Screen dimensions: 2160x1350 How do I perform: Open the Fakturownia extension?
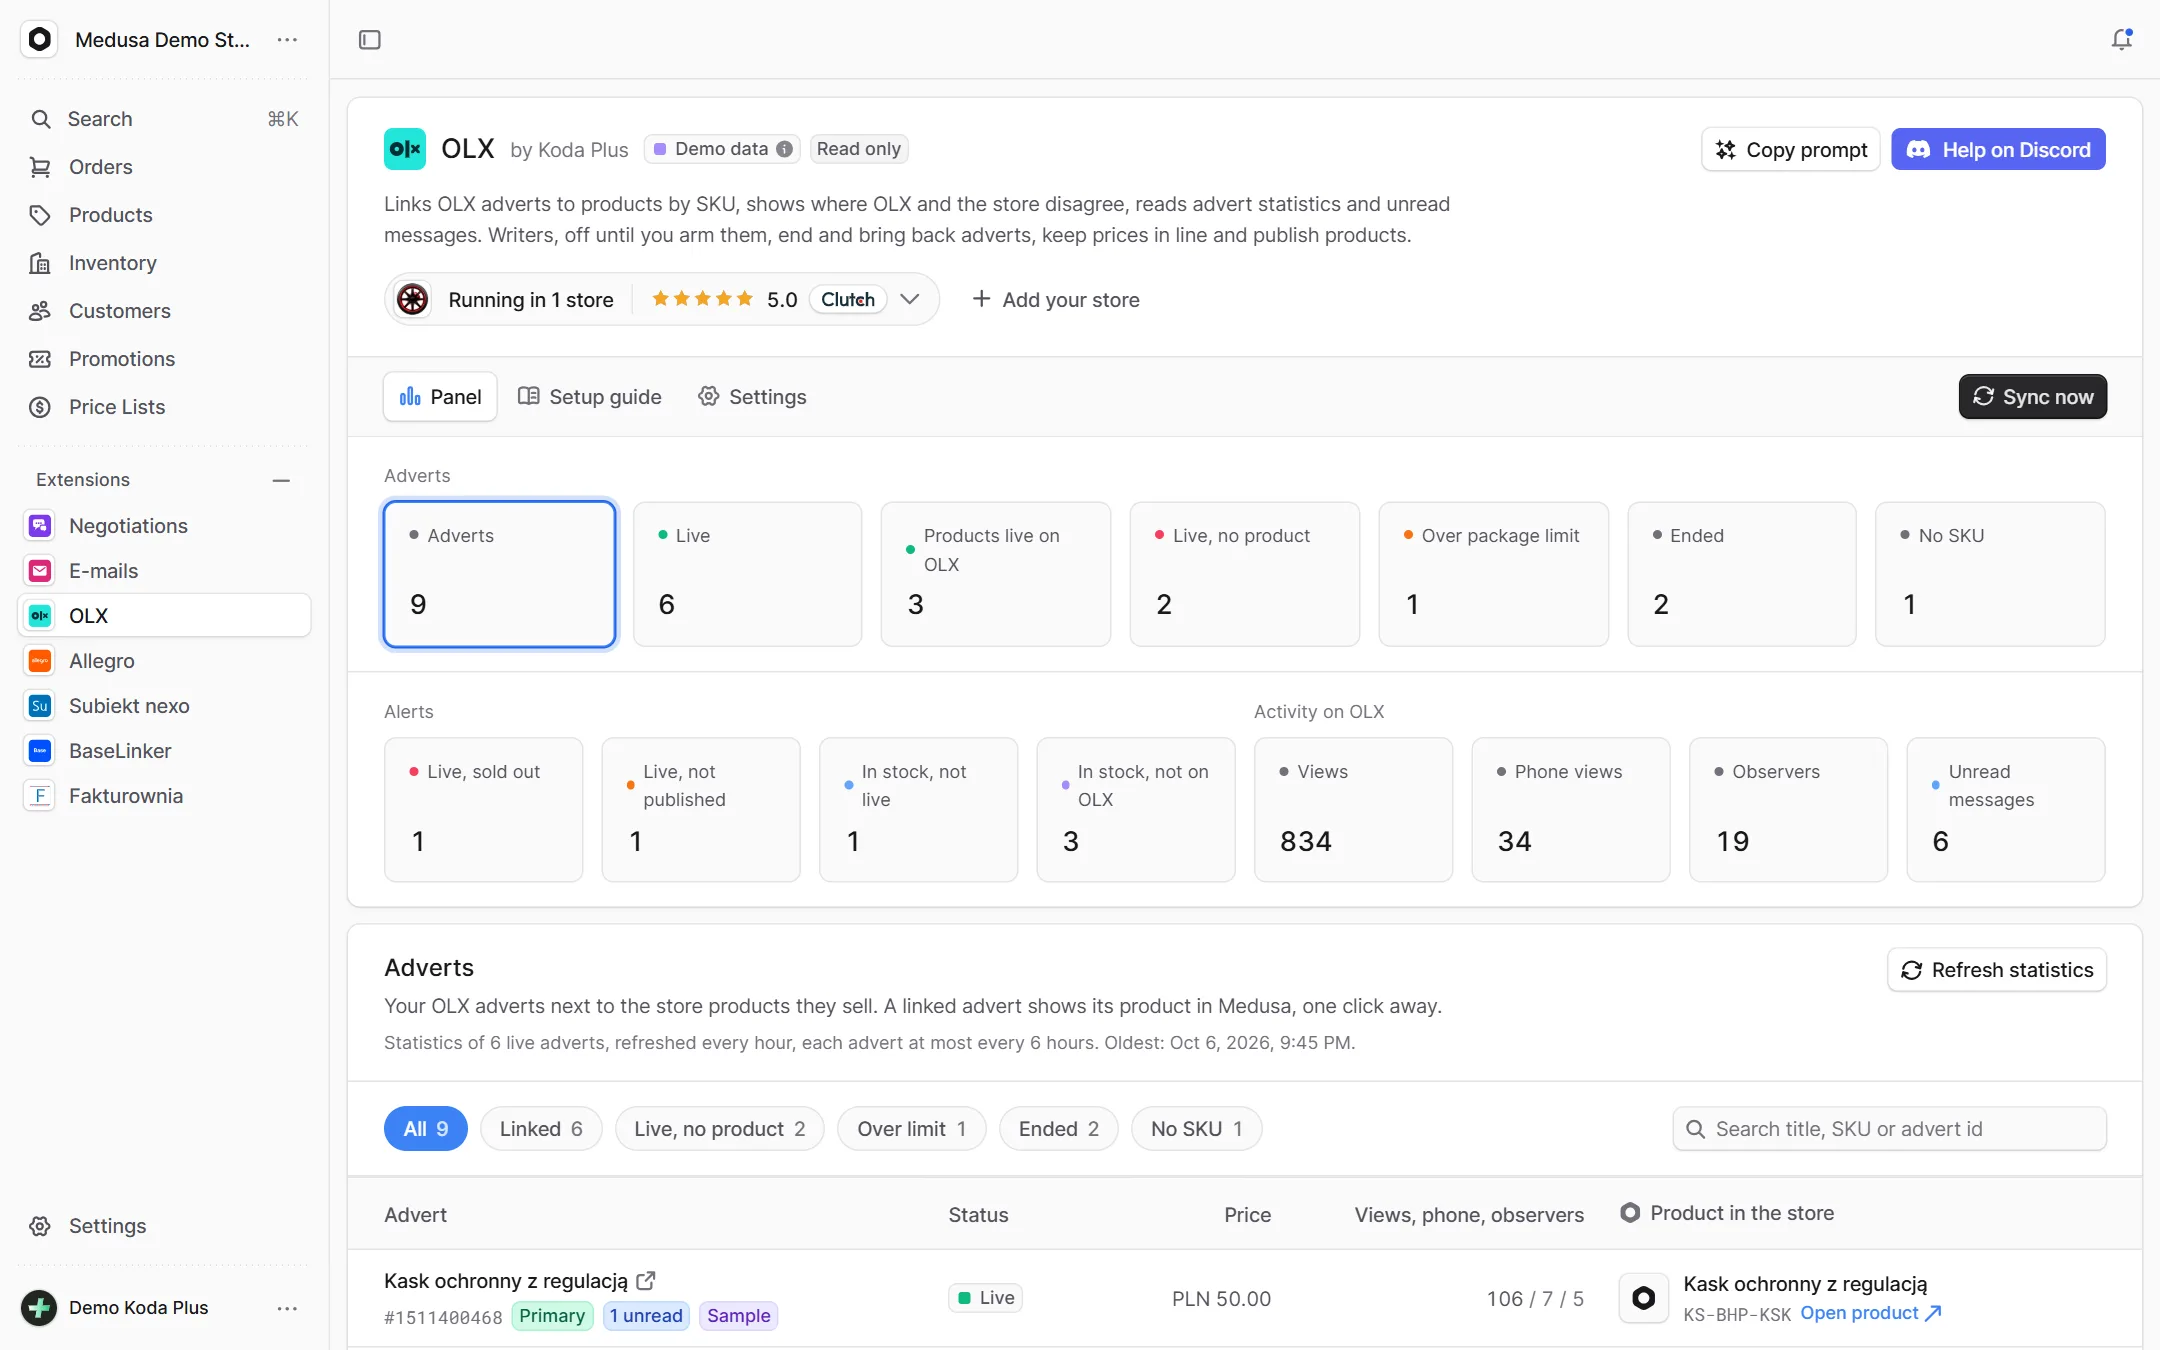pos(164,796)
